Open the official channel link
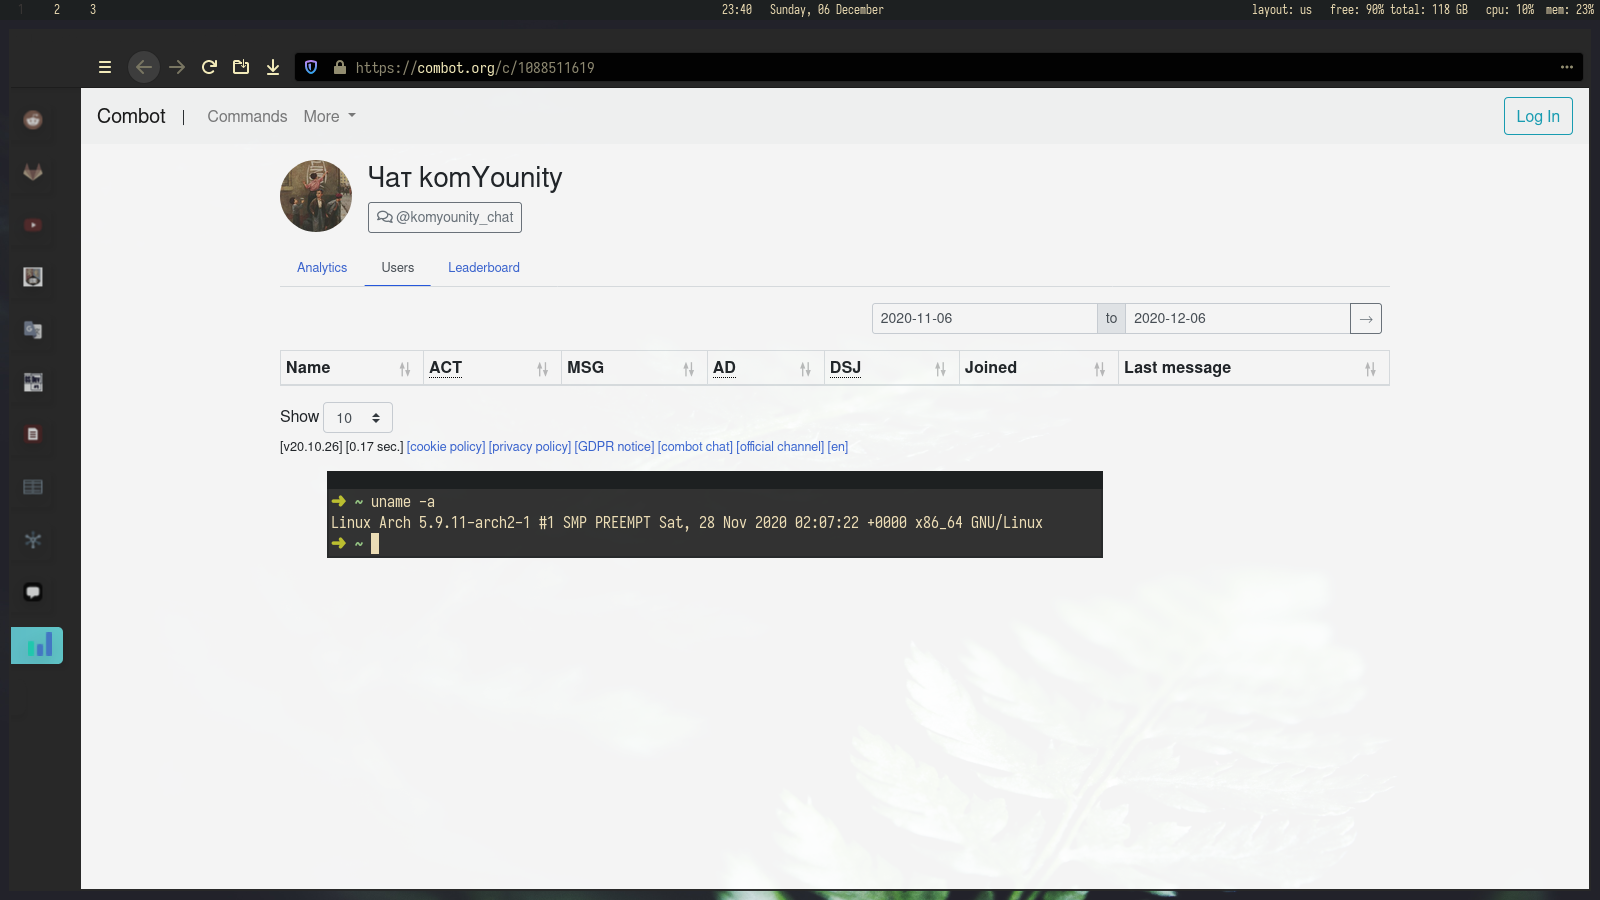This screenshot has width=1600, height=900. point(780,447)
